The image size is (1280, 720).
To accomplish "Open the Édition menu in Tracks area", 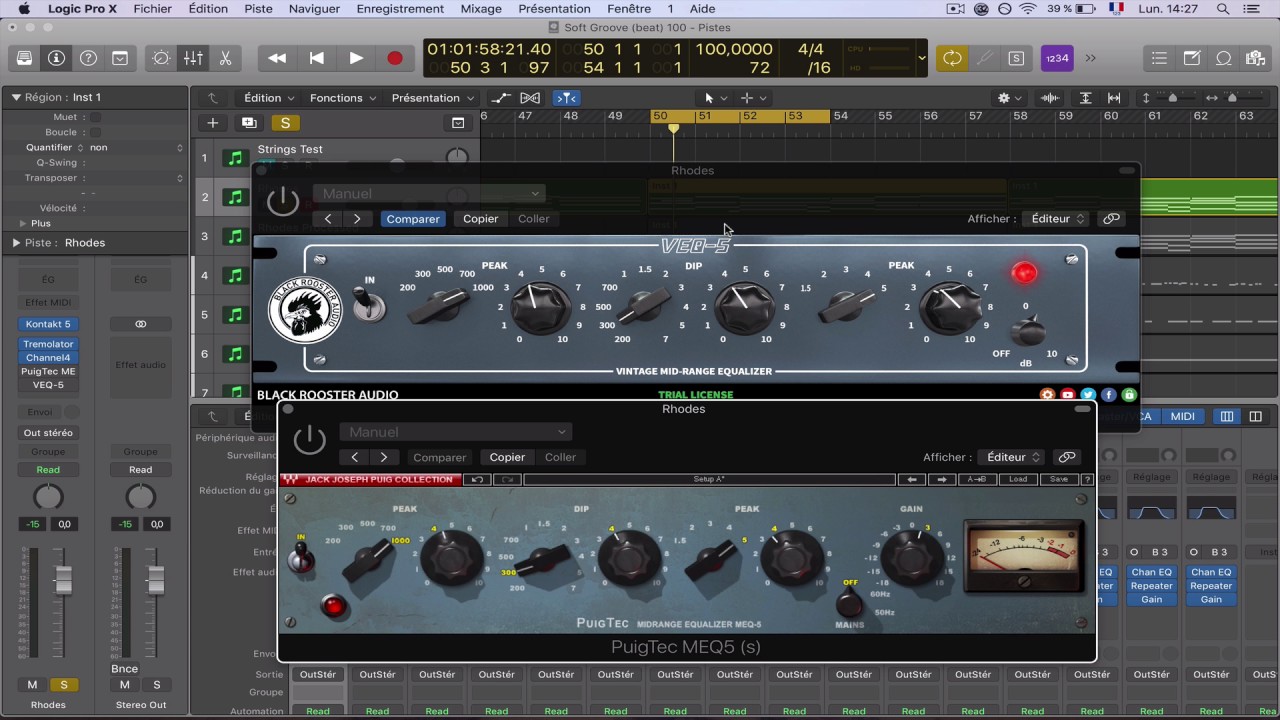I will (x=269, y=98).
